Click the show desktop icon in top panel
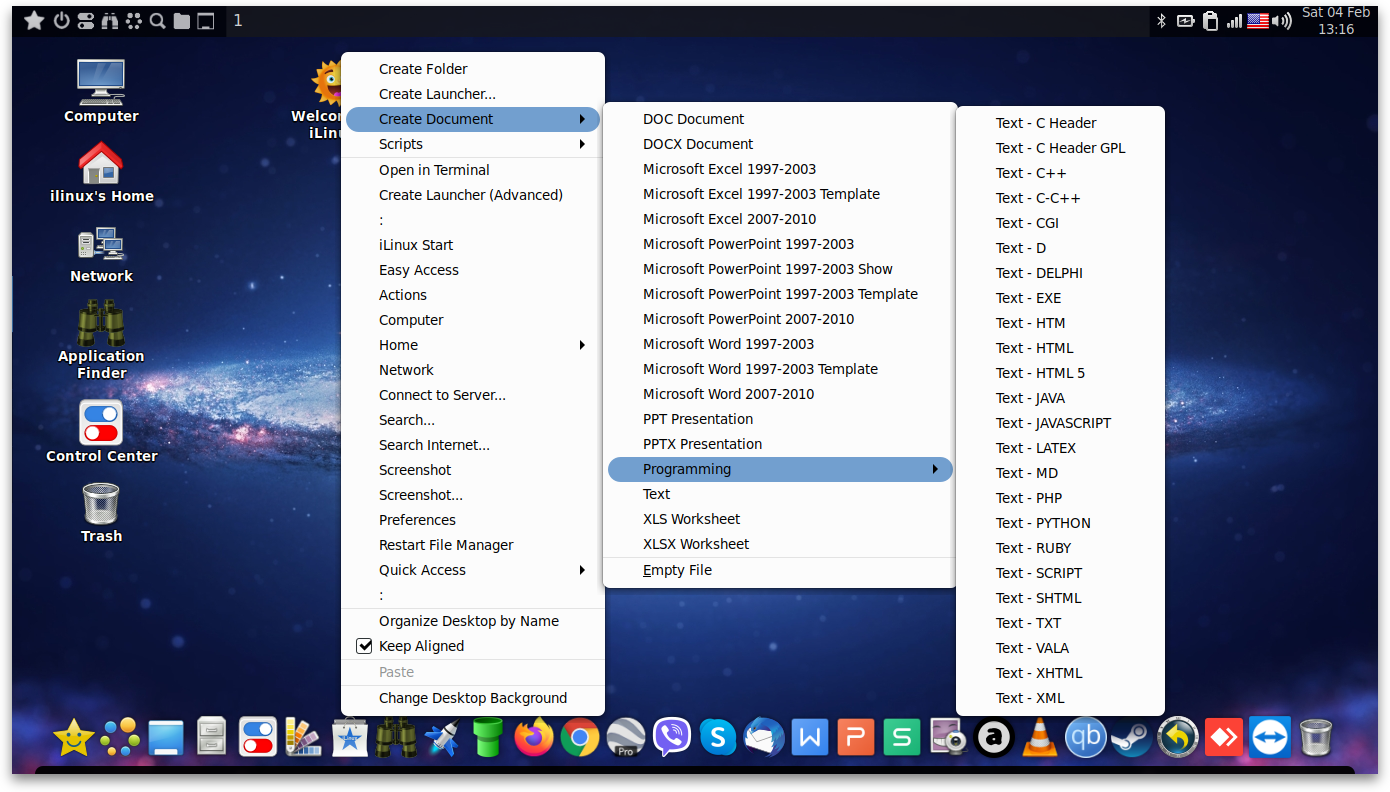The image size is (1390, 792). tap(205, 21)
